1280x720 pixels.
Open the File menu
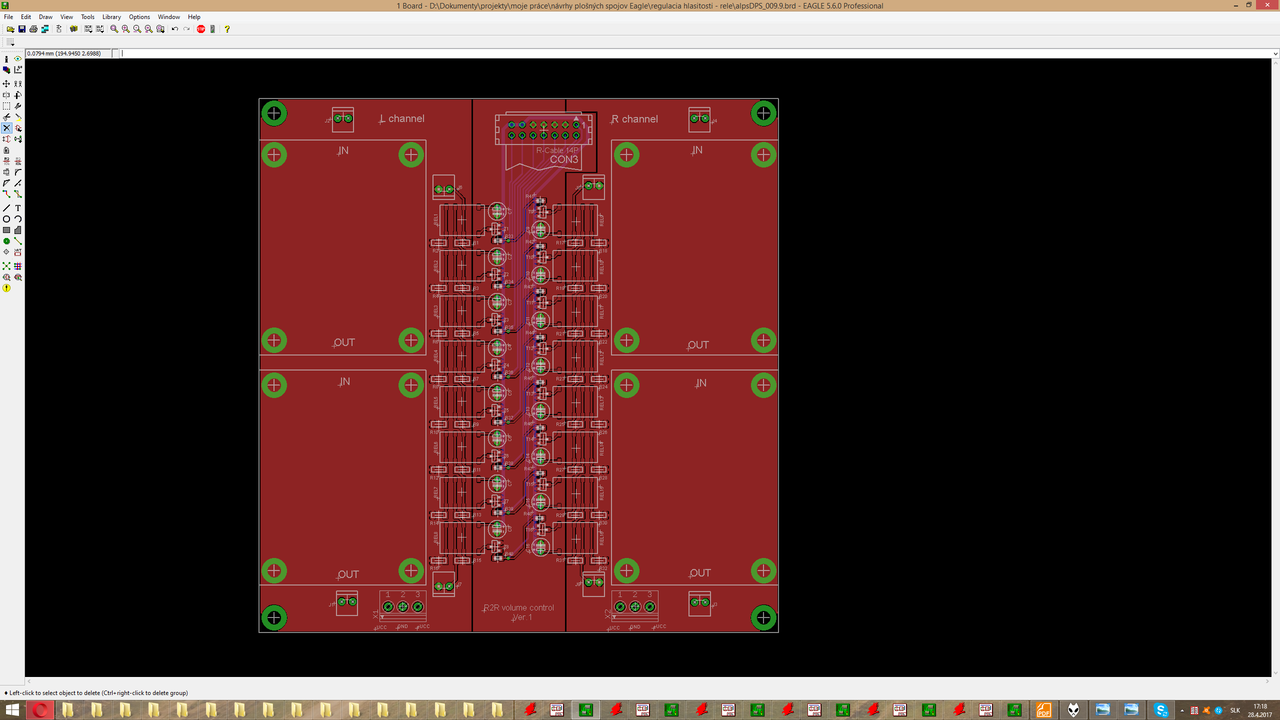(9, 17)
